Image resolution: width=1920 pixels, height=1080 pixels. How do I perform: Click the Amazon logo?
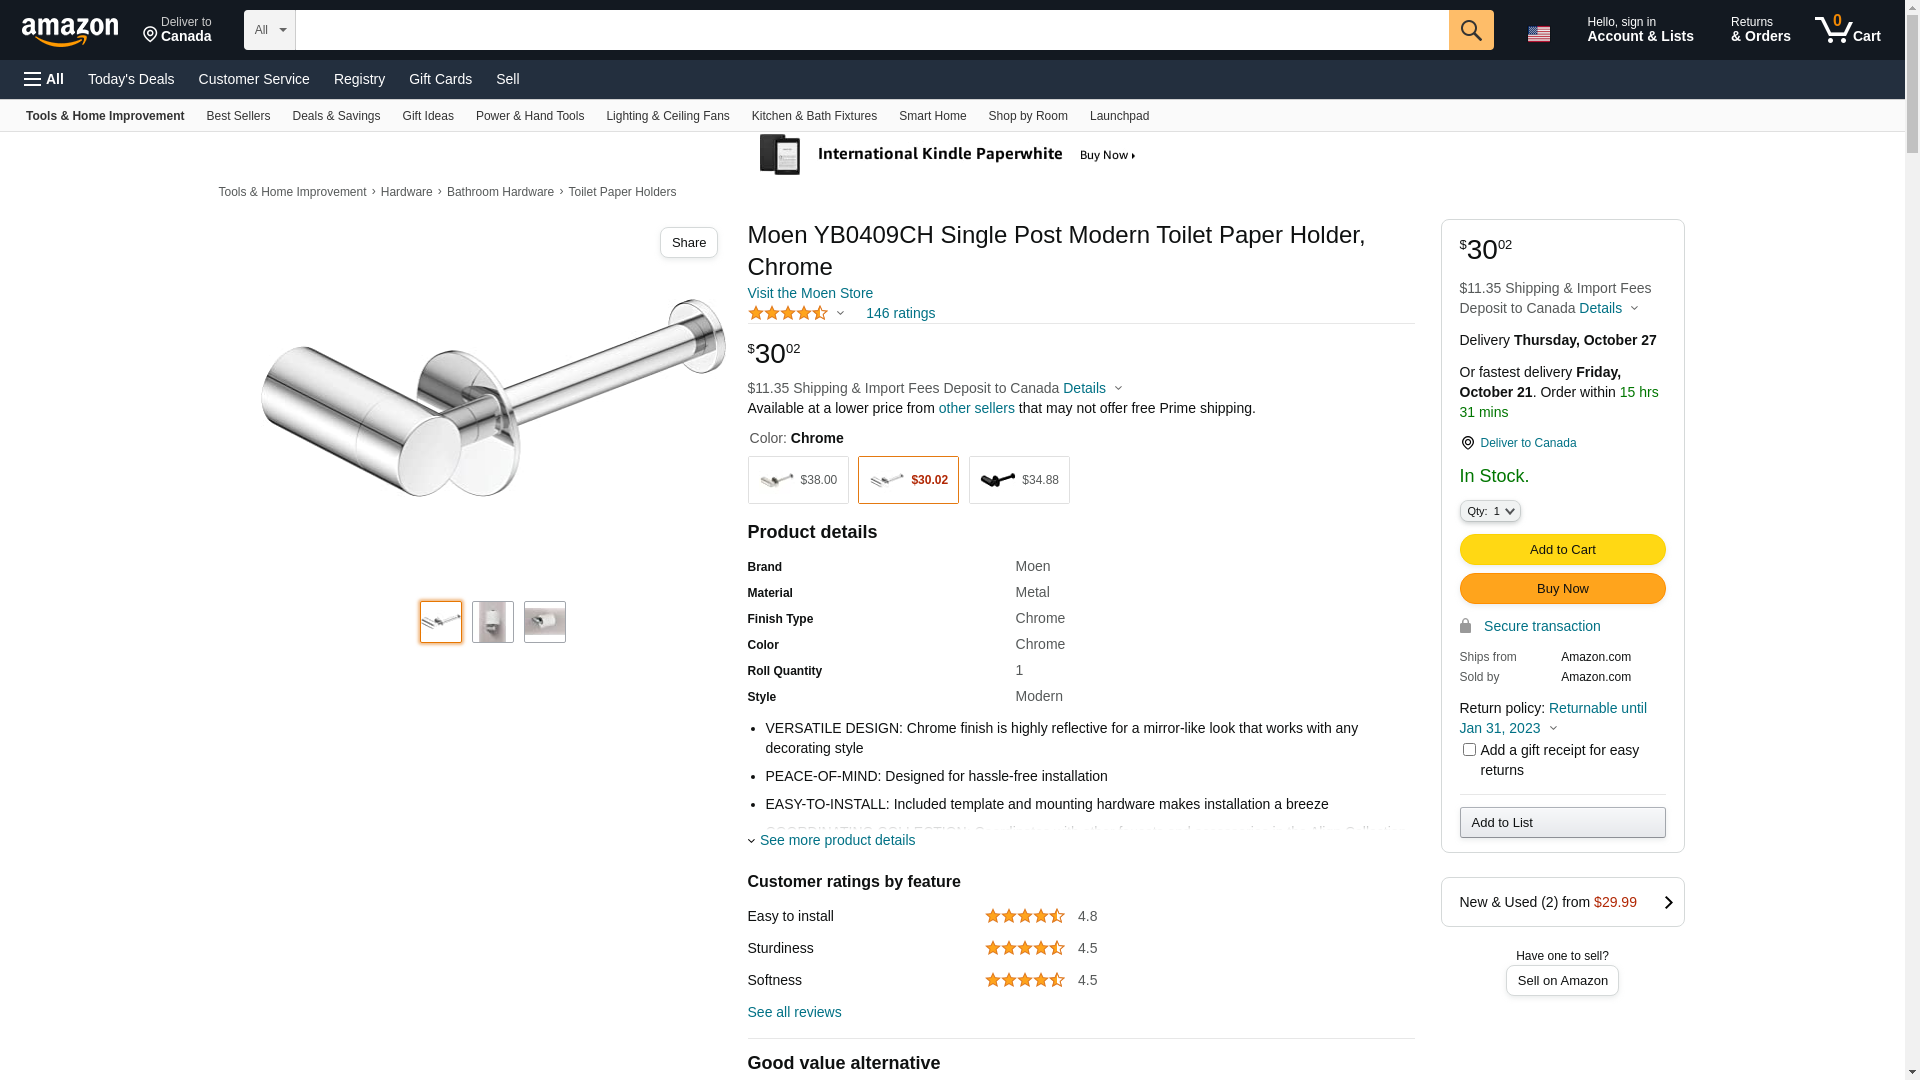pyautogui.click(x=70, y=32)
